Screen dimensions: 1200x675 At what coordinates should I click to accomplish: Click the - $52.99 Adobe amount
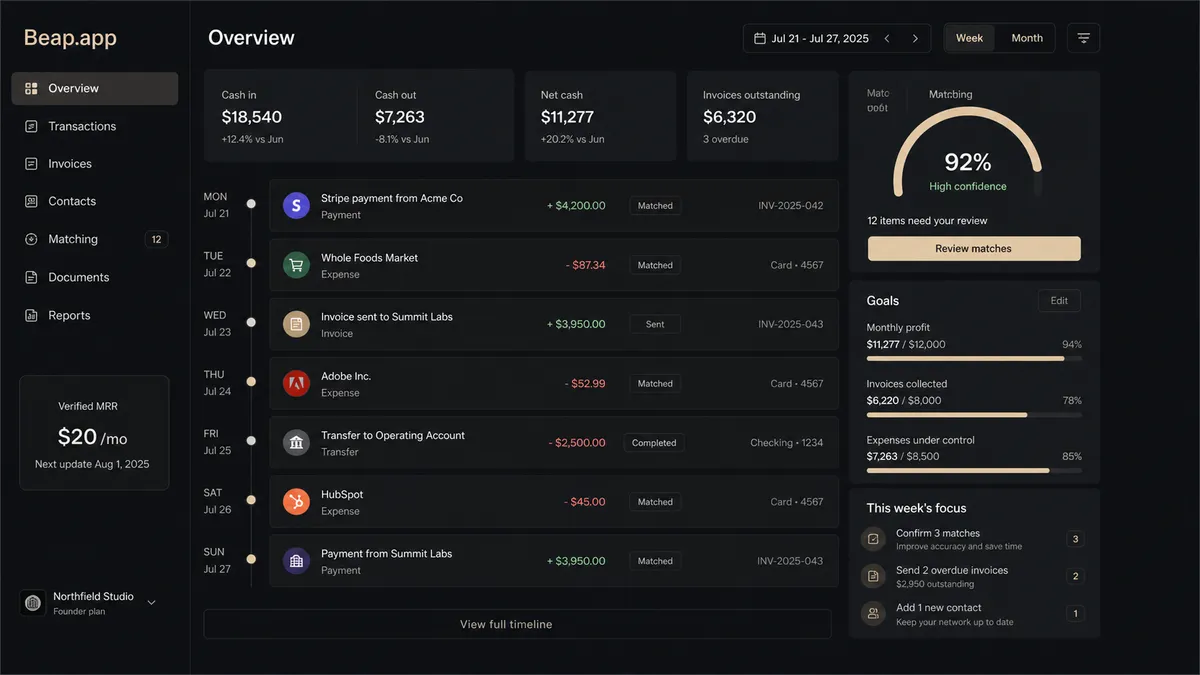585,383
